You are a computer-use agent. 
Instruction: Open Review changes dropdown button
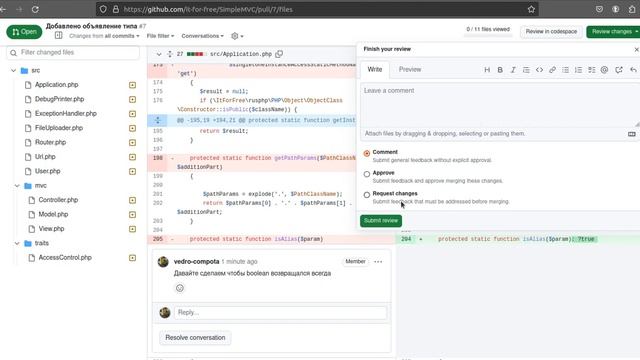coord(613,31)
